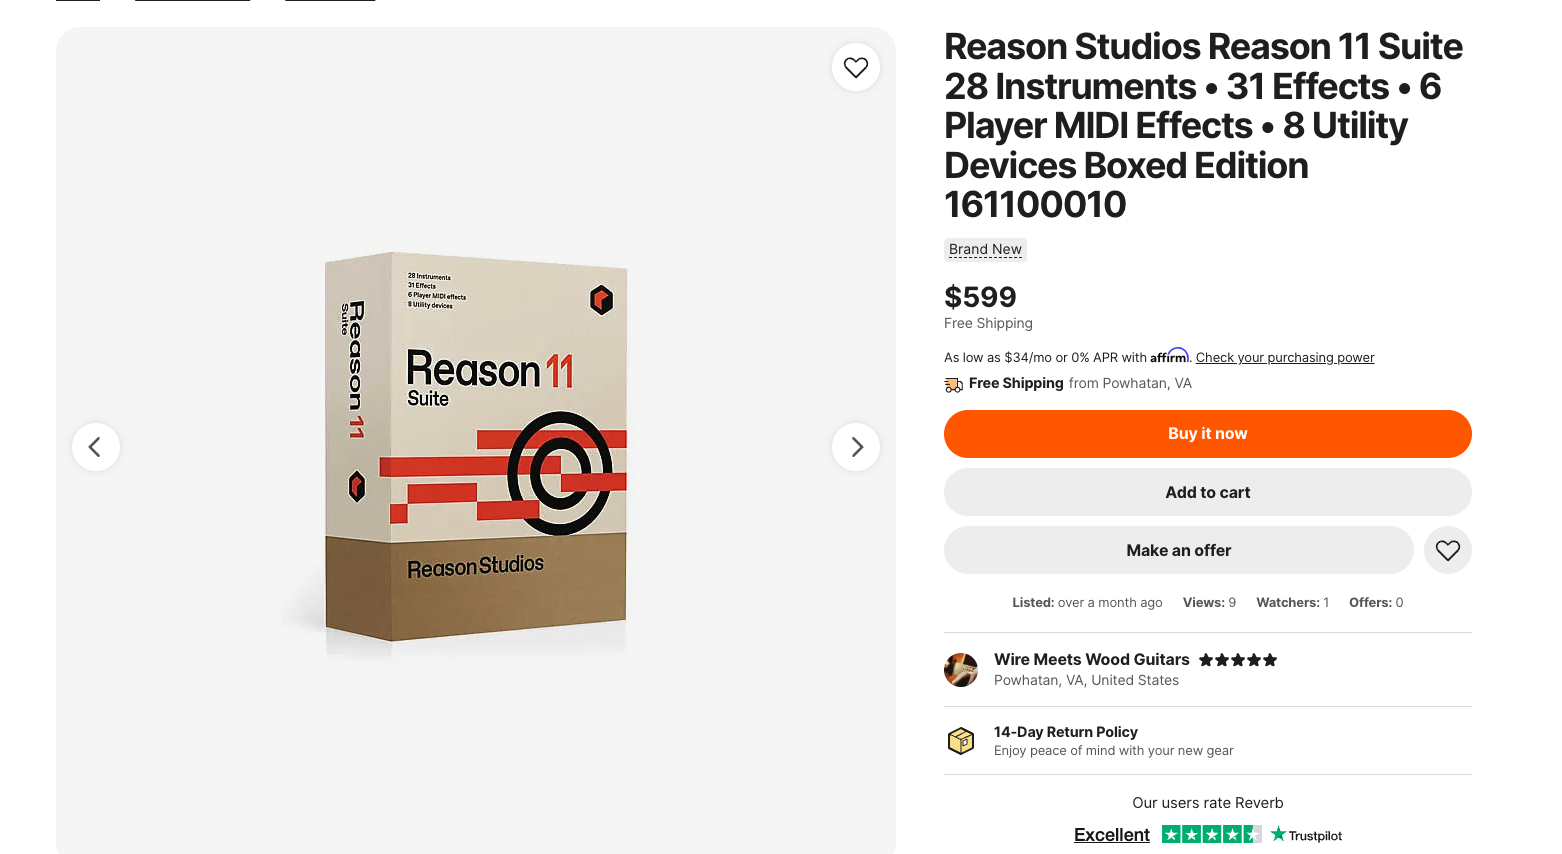Click the Brand New condition label
The height and width of the screenshot is (854, 1562).
pyautogui.click(x=985, y=250)
